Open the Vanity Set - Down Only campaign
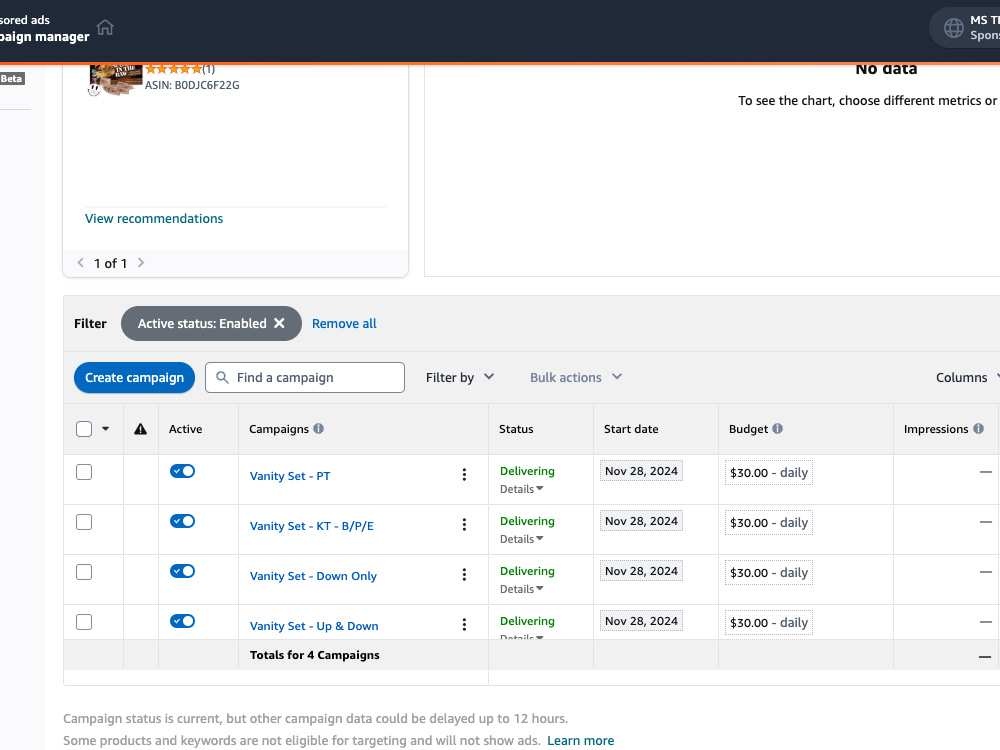Image resolution: width=1000 pixels, height=750 pixels. pyautogui.click(x=313, y=576)
